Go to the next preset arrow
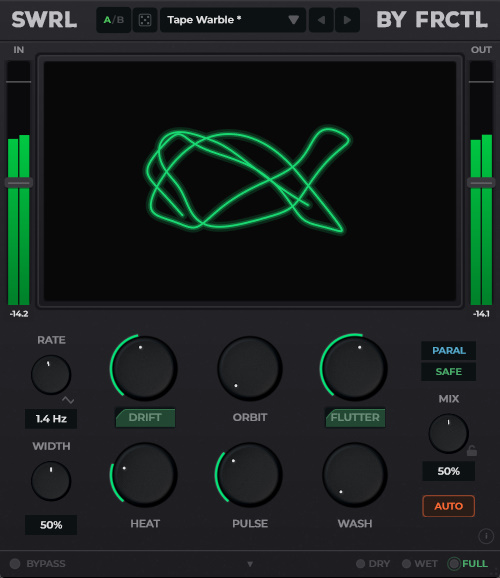Image resolution: width=500 pixels, height=578 pixels. 347,20
